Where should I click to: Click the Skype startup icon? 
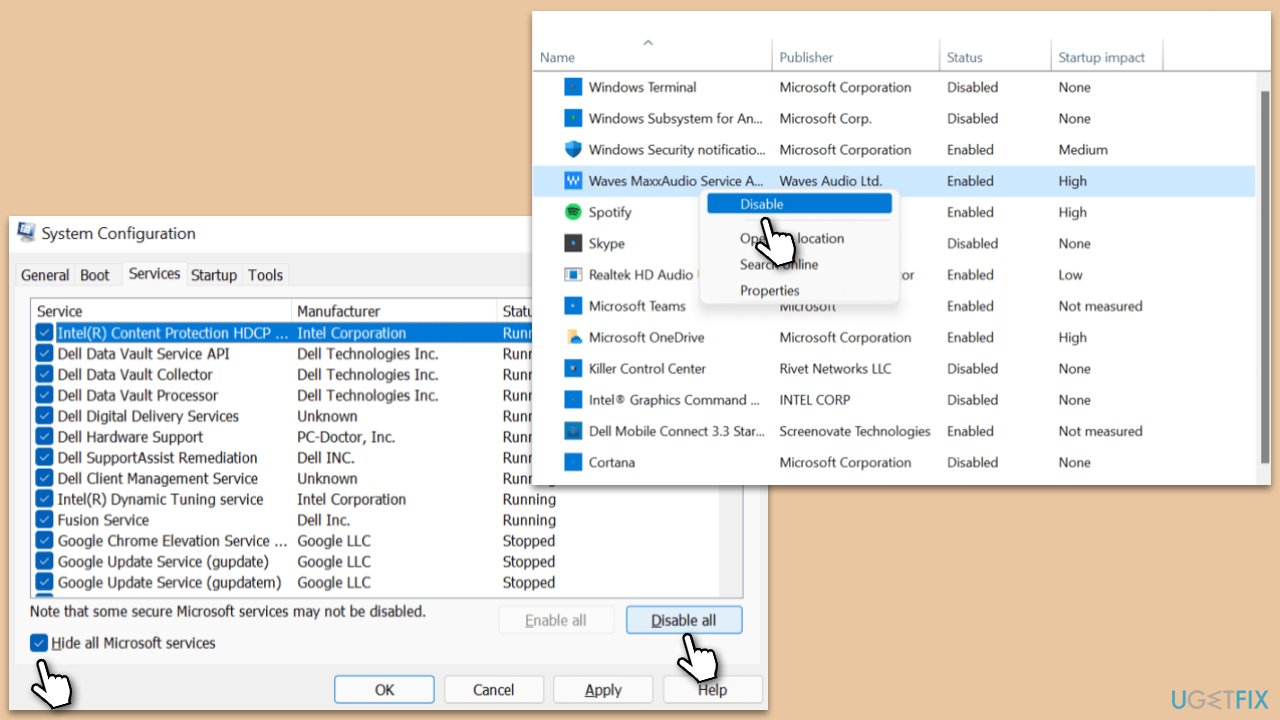(x=573, y=243)
